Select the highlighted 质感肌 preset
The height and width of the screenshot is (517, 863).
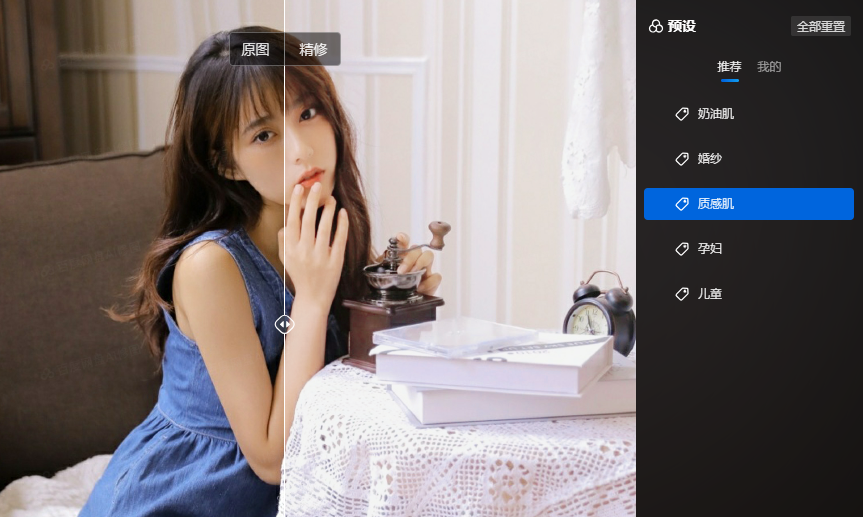pos(749,204)
